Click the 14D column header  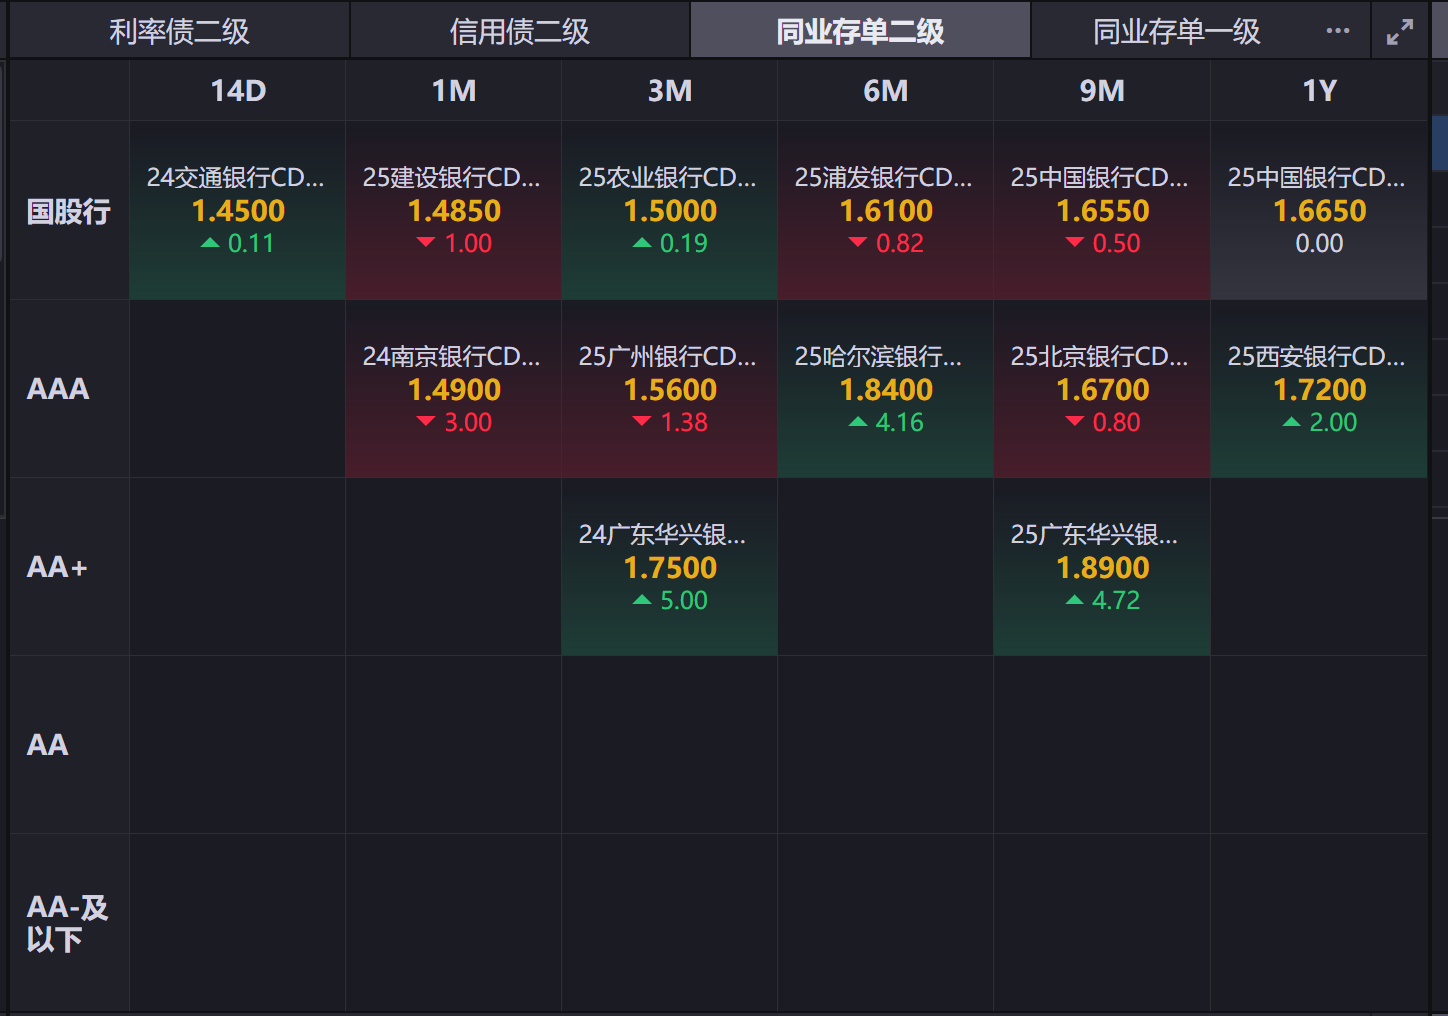pos(238,91)
